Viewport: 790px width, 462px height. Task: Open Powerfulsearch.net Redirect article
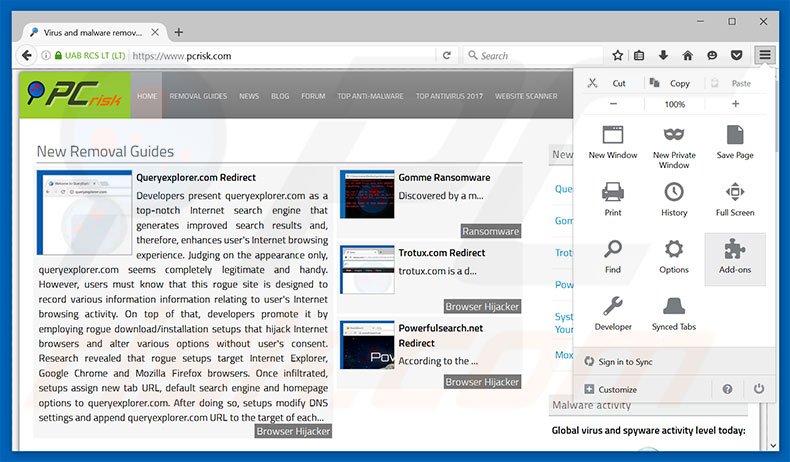point(440,336)
